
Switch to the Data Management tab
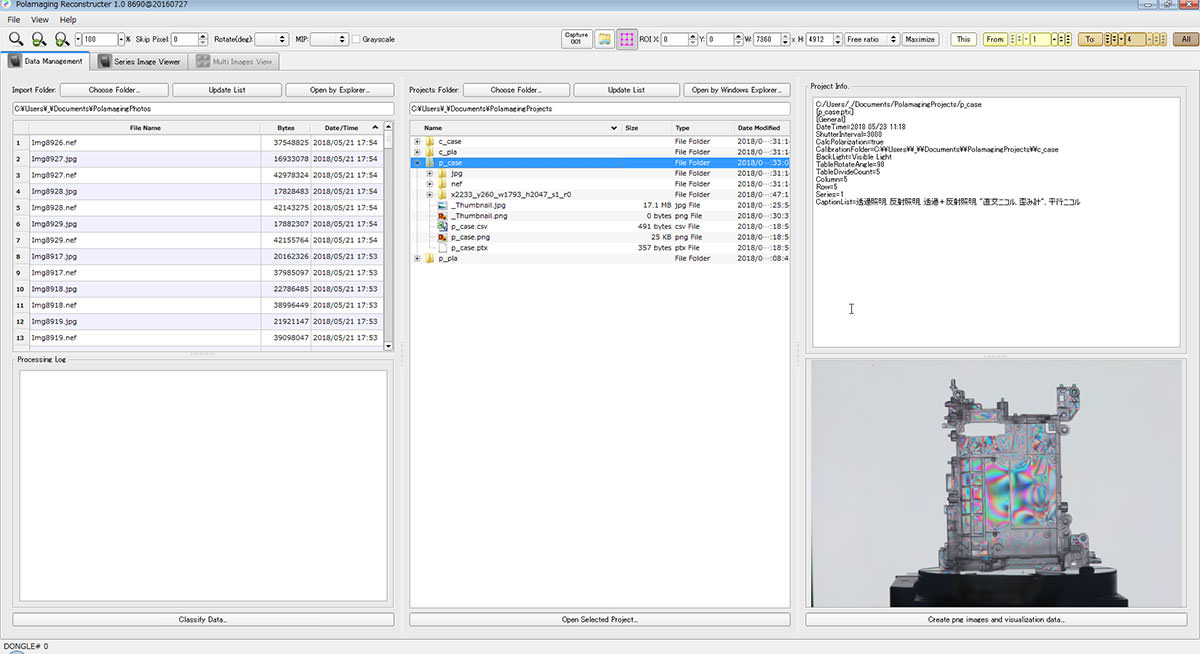pos(46,61)
